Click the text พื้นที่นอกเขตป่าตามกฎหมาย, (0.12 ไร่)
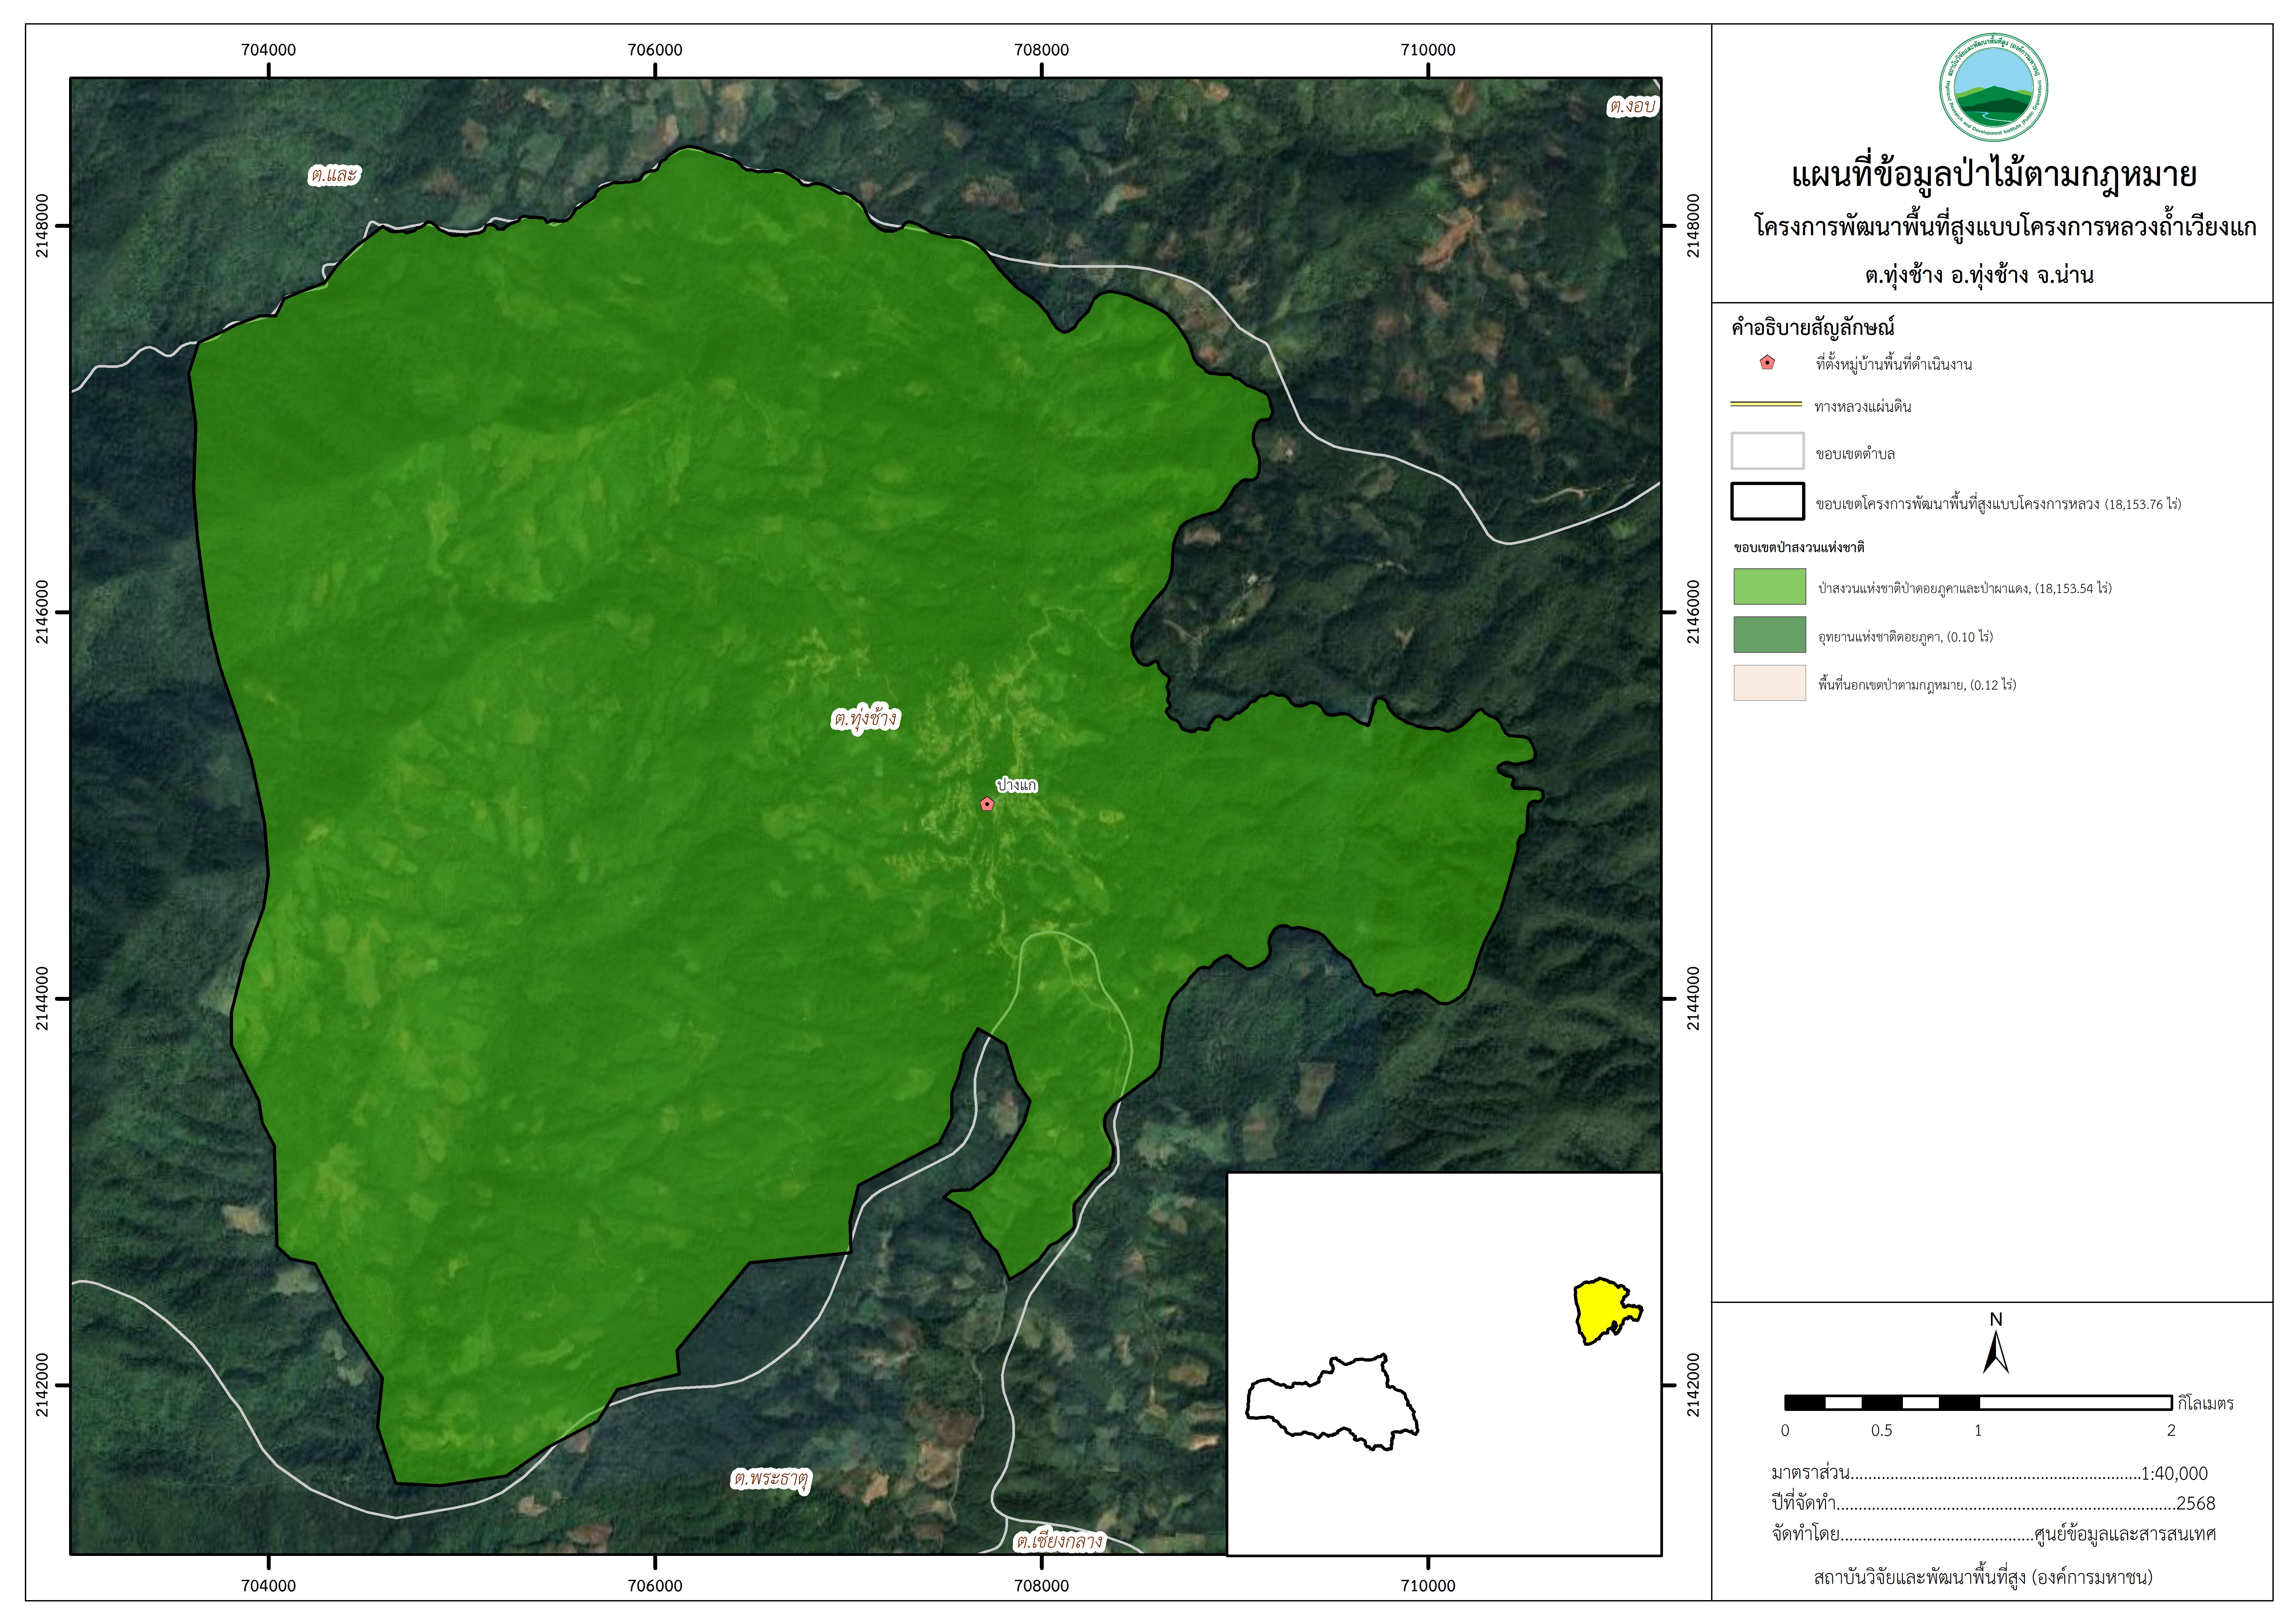 (1917, 685)
